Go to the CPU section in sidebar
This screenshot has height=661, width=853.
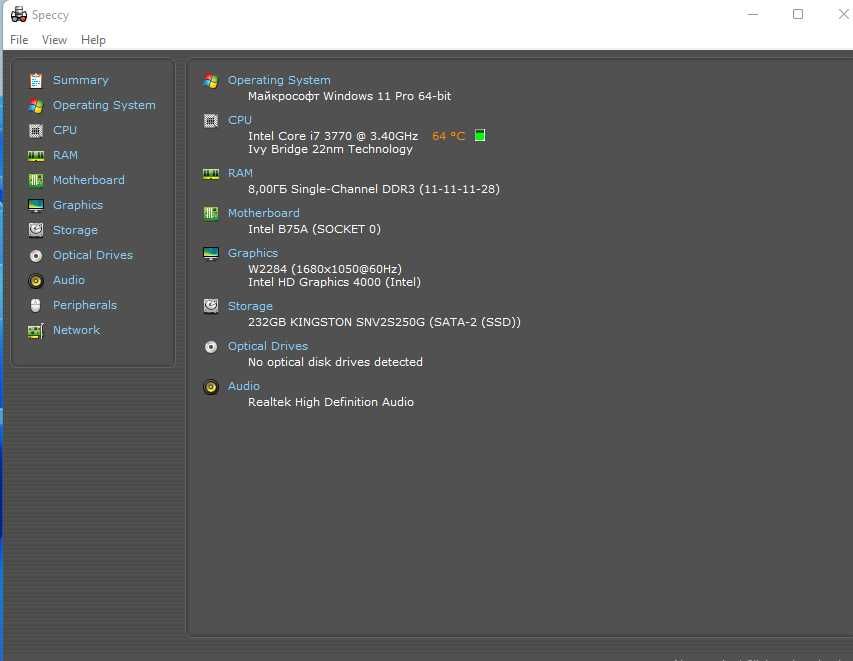point(65,130)
